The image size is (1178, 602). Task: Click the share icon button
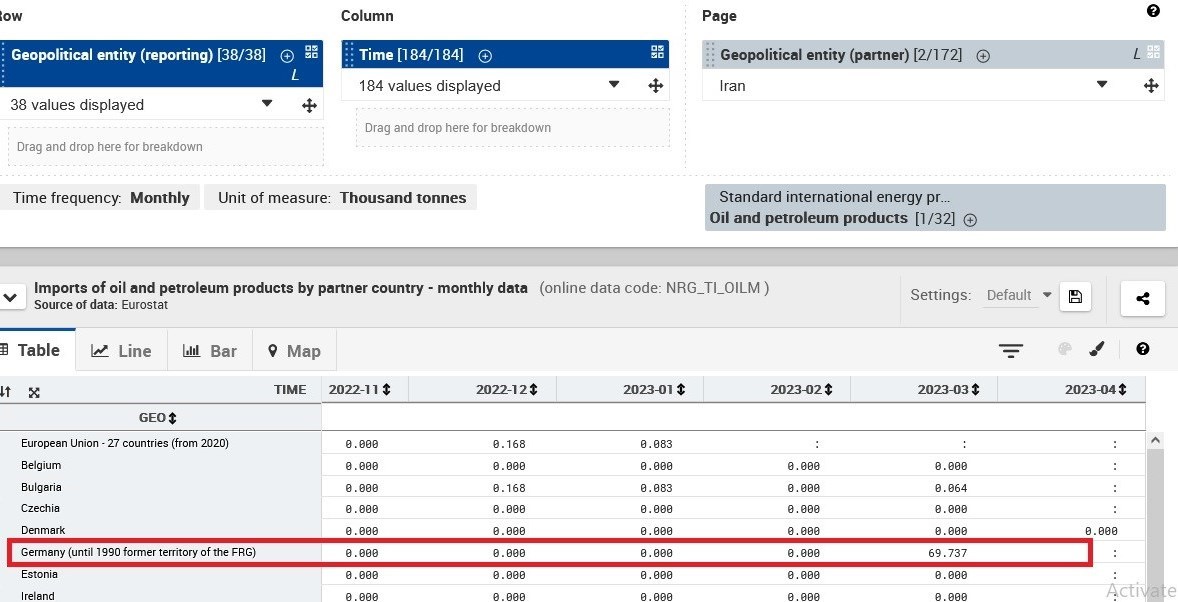(1143, 297)
